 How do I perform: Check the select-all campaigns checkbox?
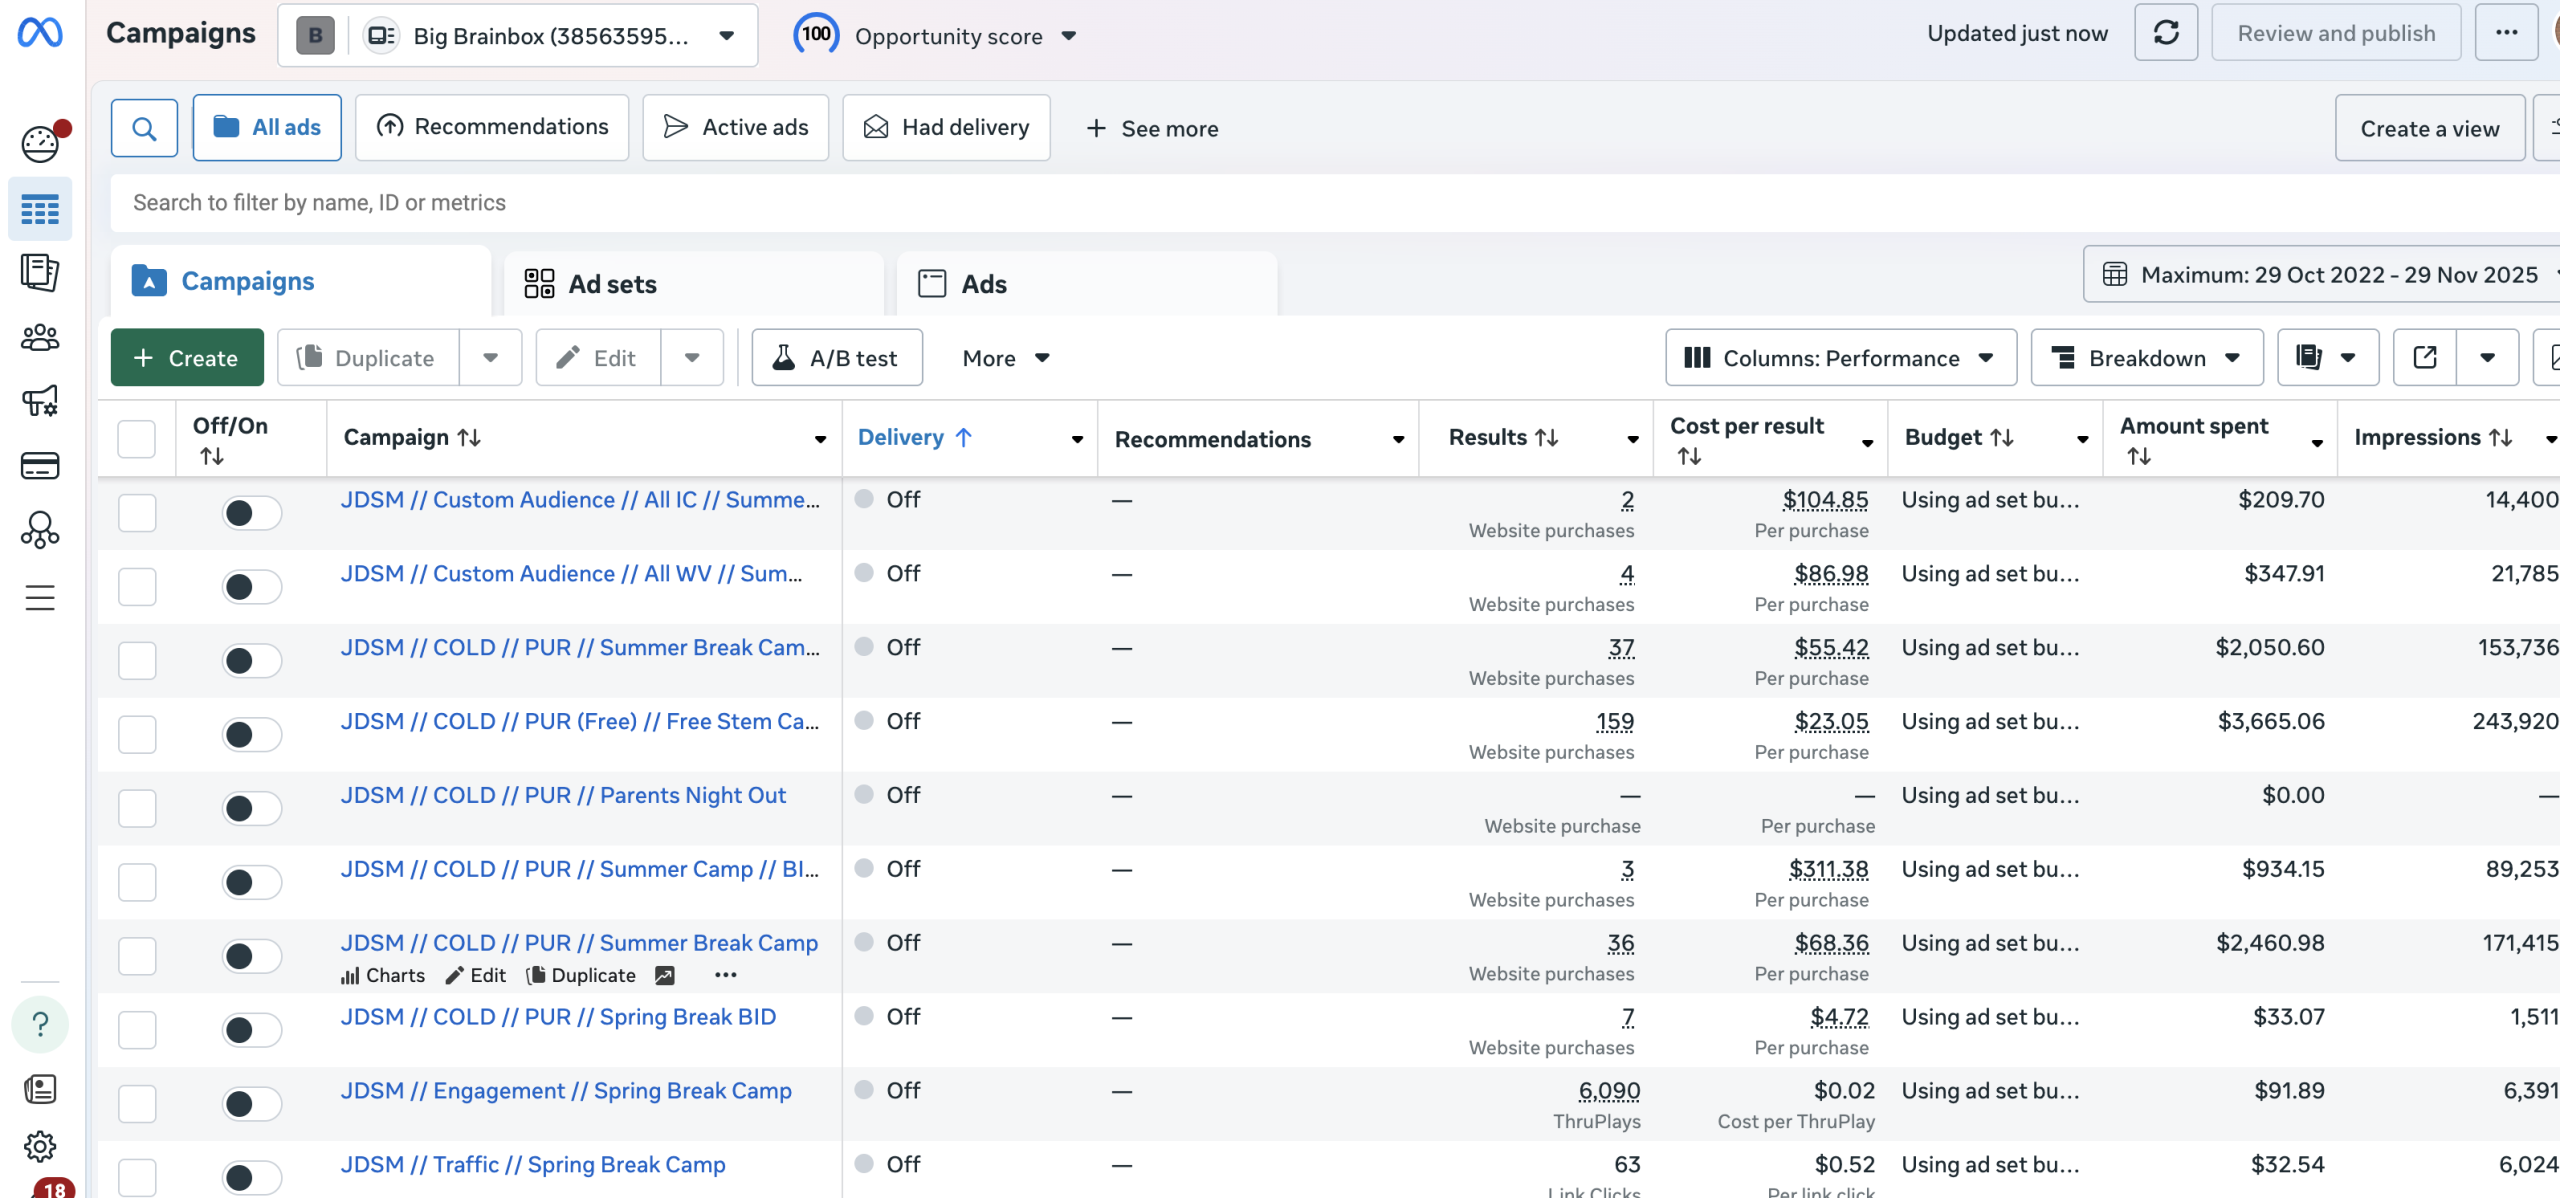[137, 438]
